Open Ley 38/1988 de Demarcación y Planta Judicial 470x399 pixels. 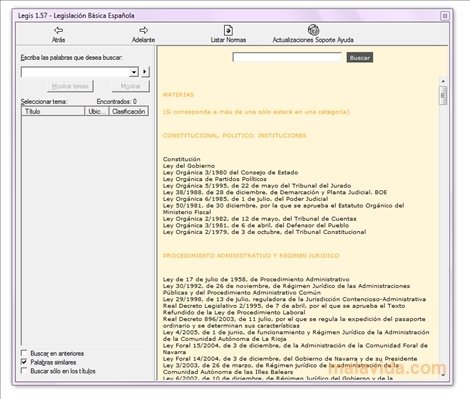tap(275, 192)
